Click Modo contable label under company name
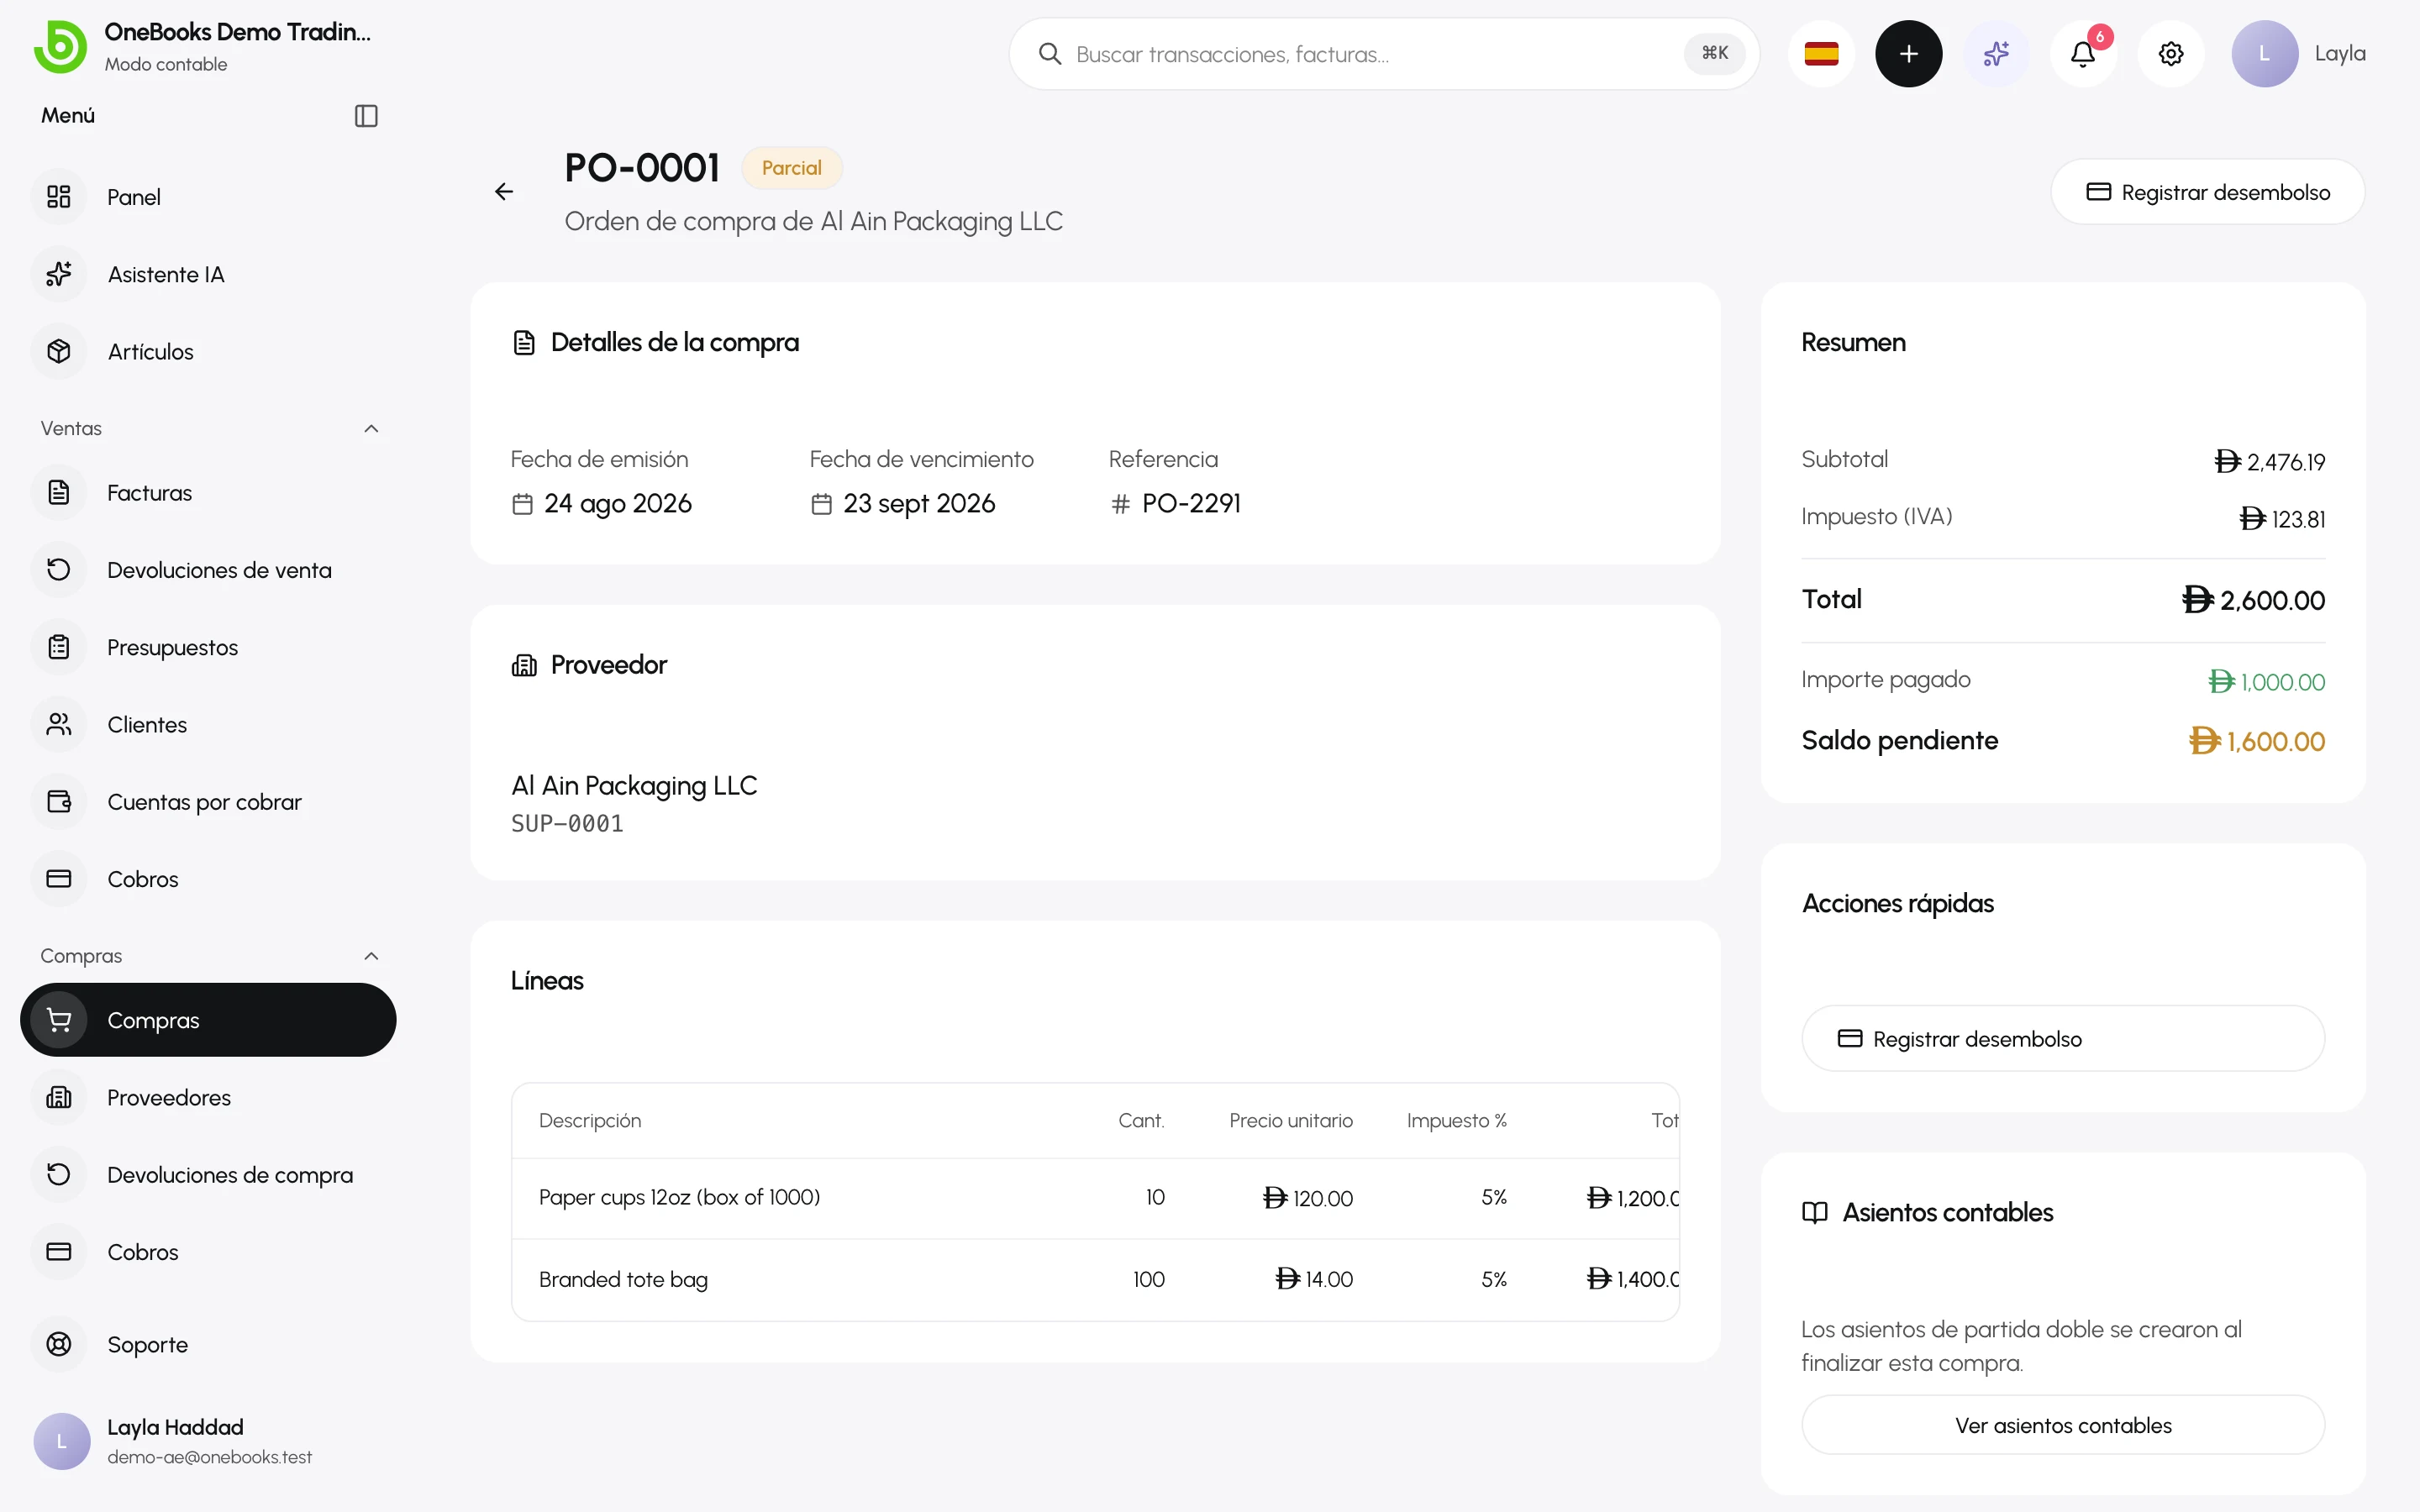The width and height of the screenshot is (2420, 1512). pos(166,64)
